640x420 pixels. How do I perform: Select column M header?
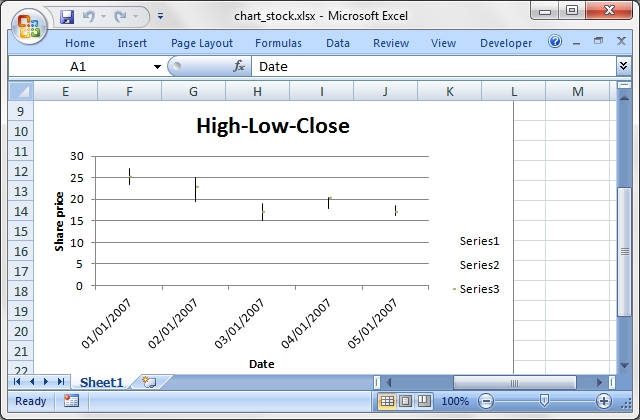pyautogui.click(x=578, y=91)
